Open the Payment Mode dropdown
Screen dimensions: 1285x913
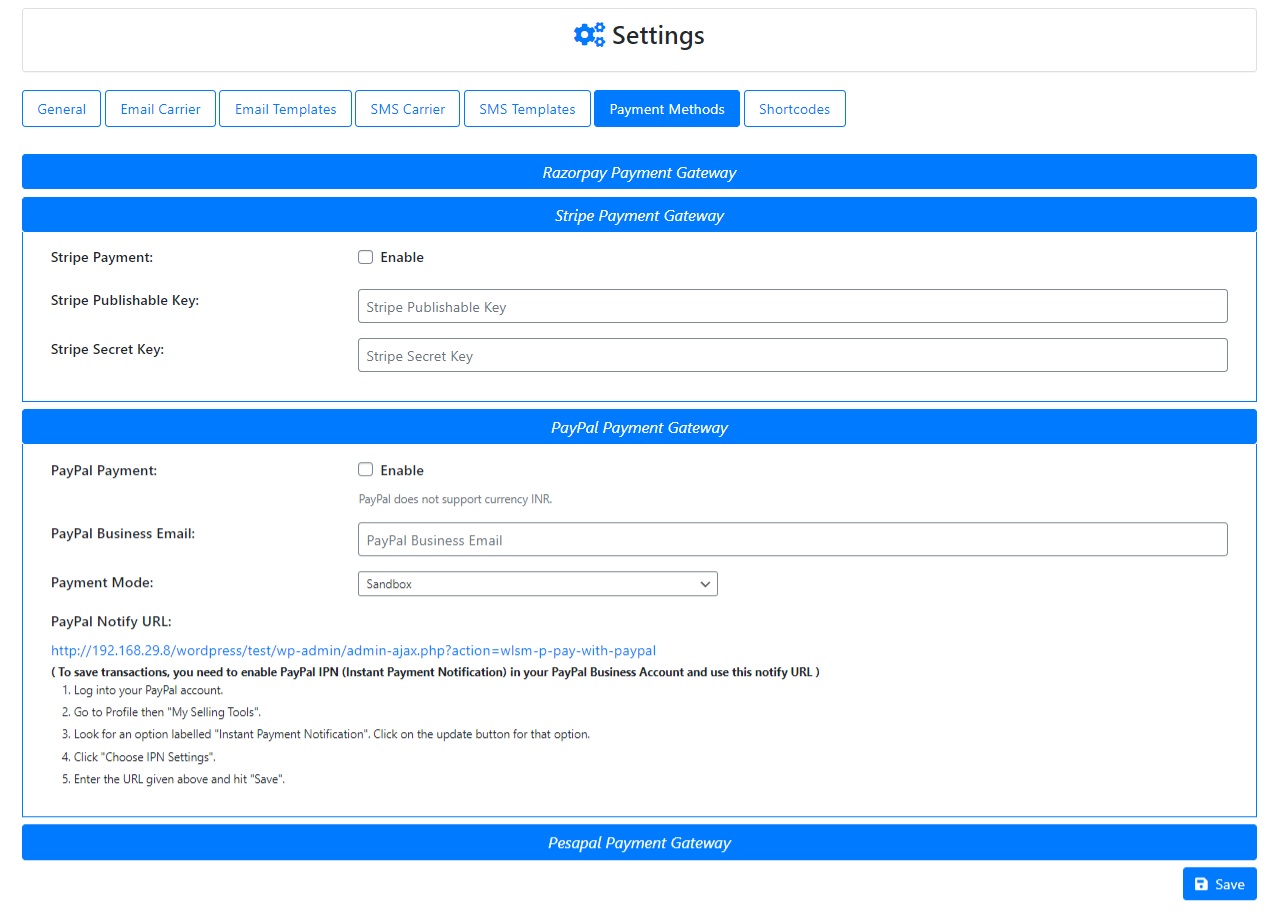pos(537,583)
